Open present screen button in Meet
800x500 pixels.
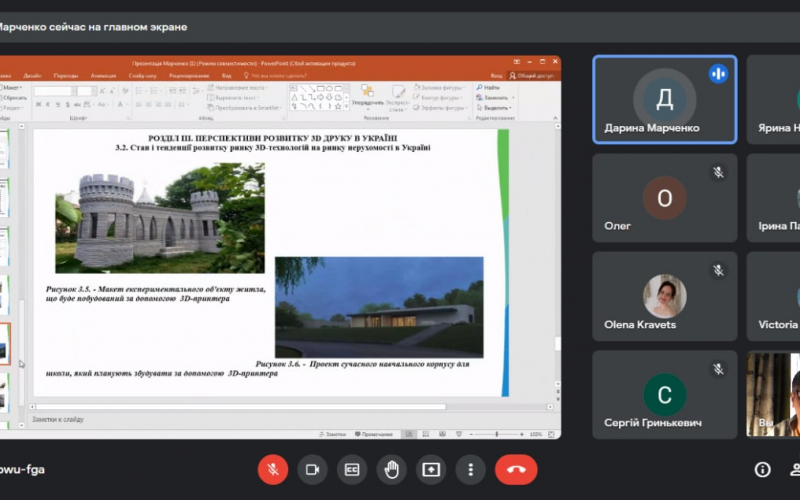point(431,469)
